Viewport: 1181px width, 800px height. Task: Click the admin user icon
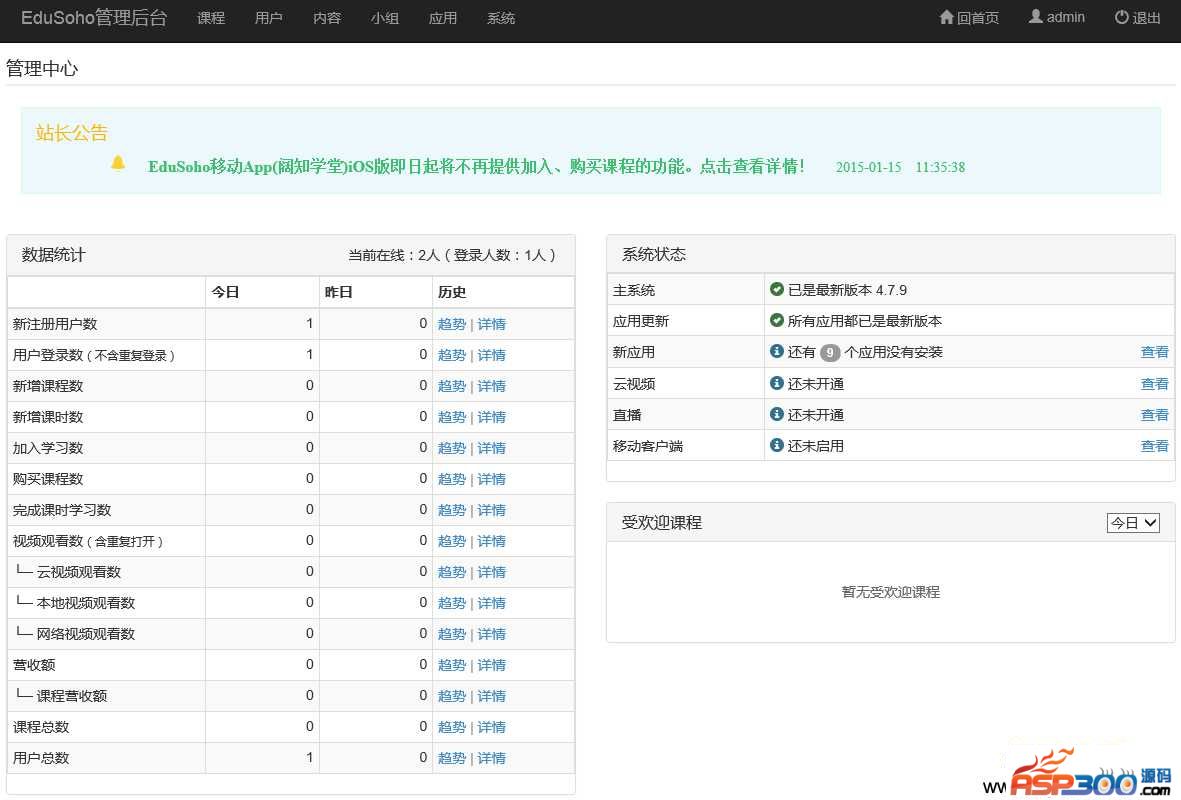click(x=1035, y=17)
